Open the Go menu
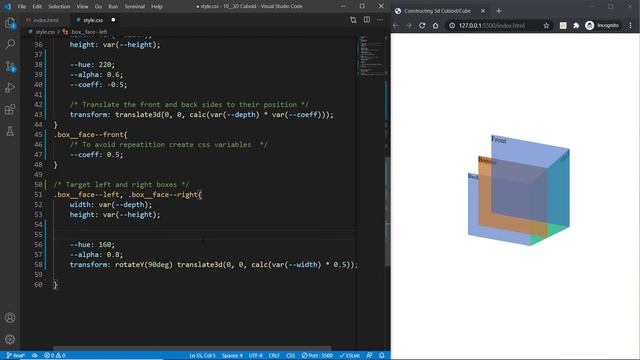The width and height of the screenshot is (640, 360). (98, 7)
